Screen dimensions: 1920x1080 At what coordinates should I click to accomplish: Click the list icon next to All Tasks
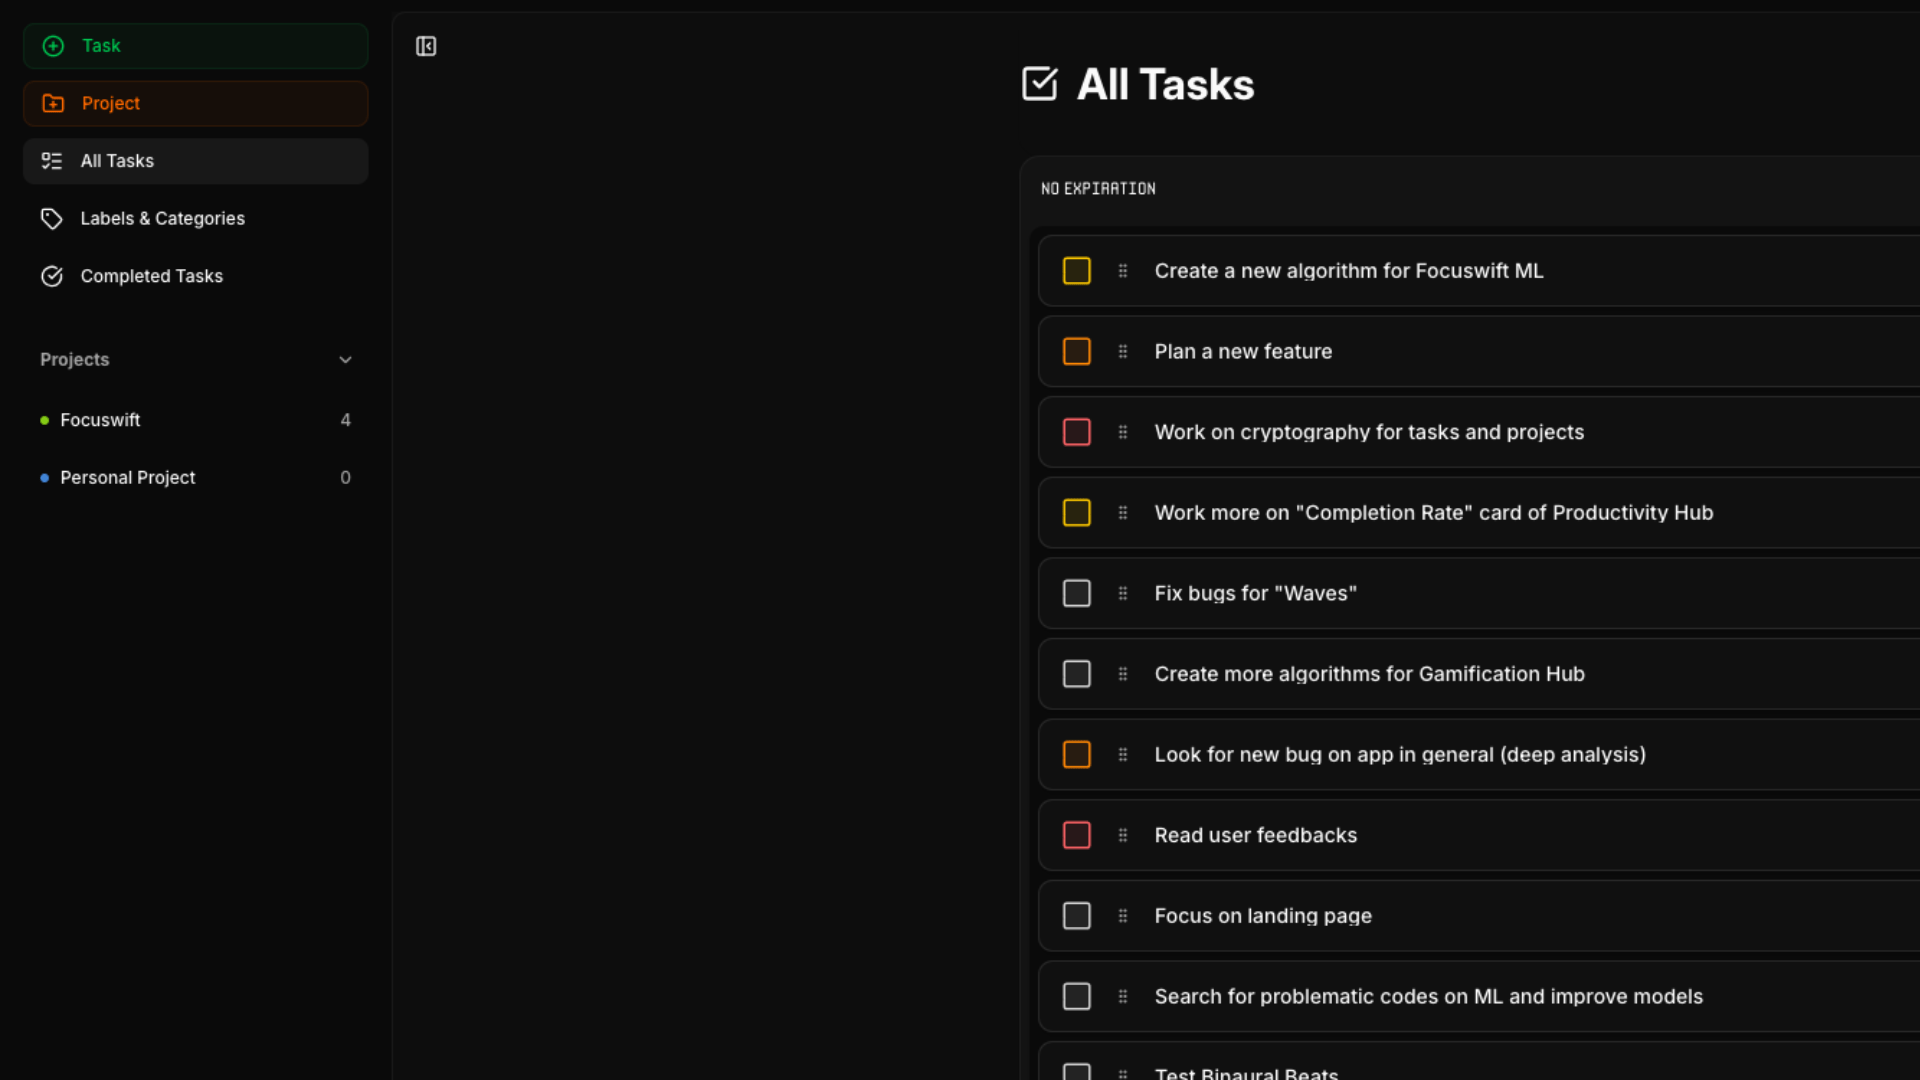[51, 161]
